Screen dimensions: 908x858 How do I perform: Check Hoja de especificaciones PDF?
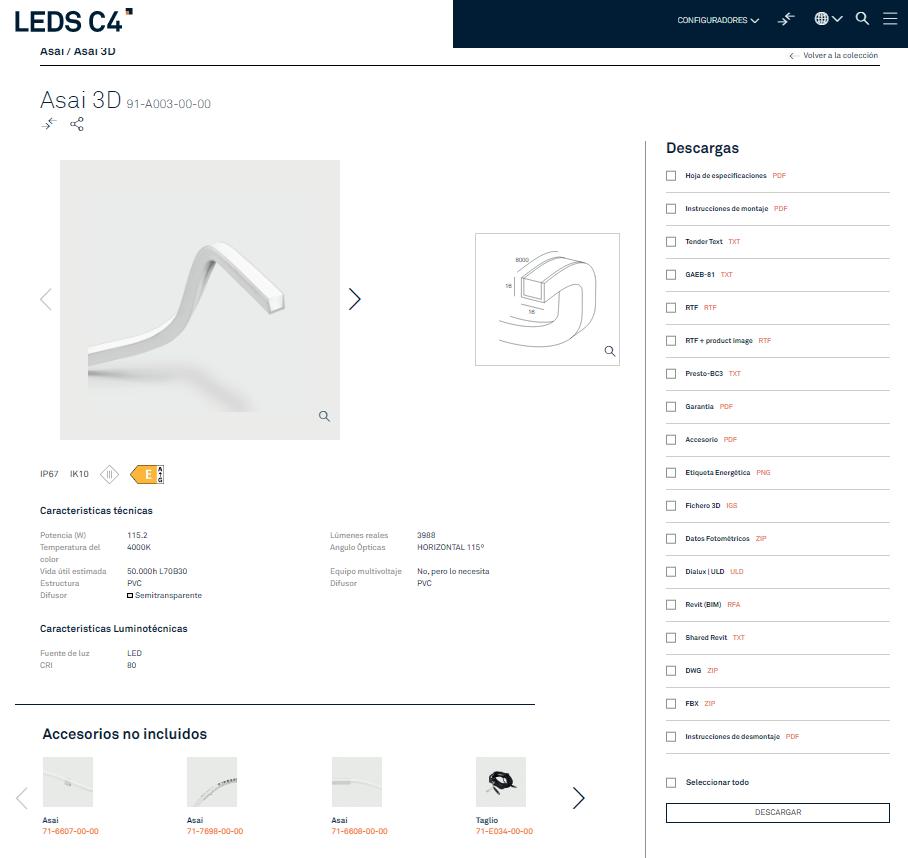click(x=671, y=175)
